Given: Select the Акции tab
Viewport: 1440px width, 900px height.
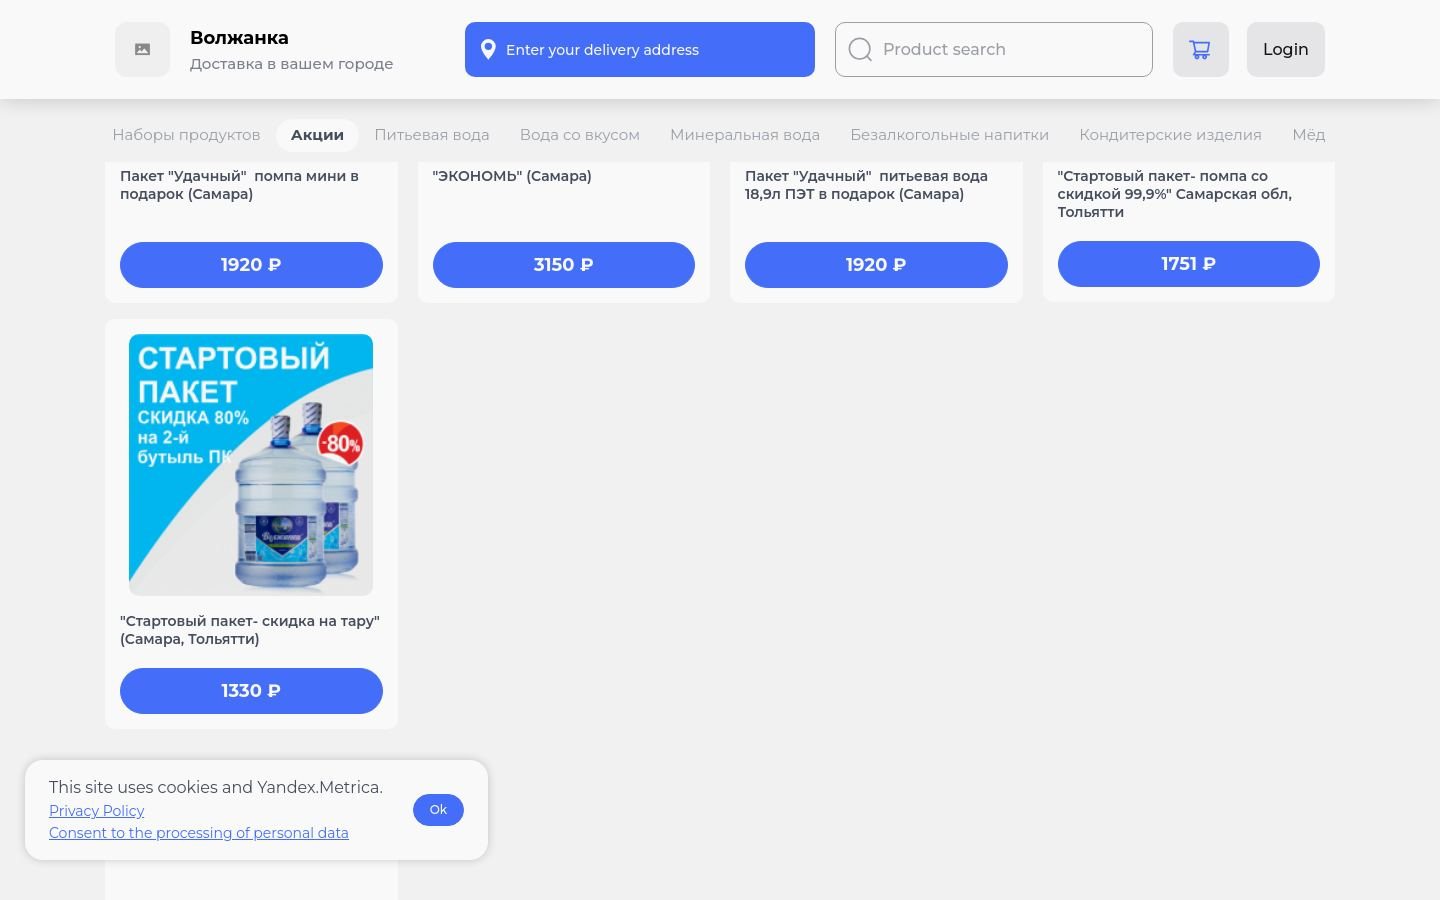Looking at the screenshot, I should click(x=317, y=135).
